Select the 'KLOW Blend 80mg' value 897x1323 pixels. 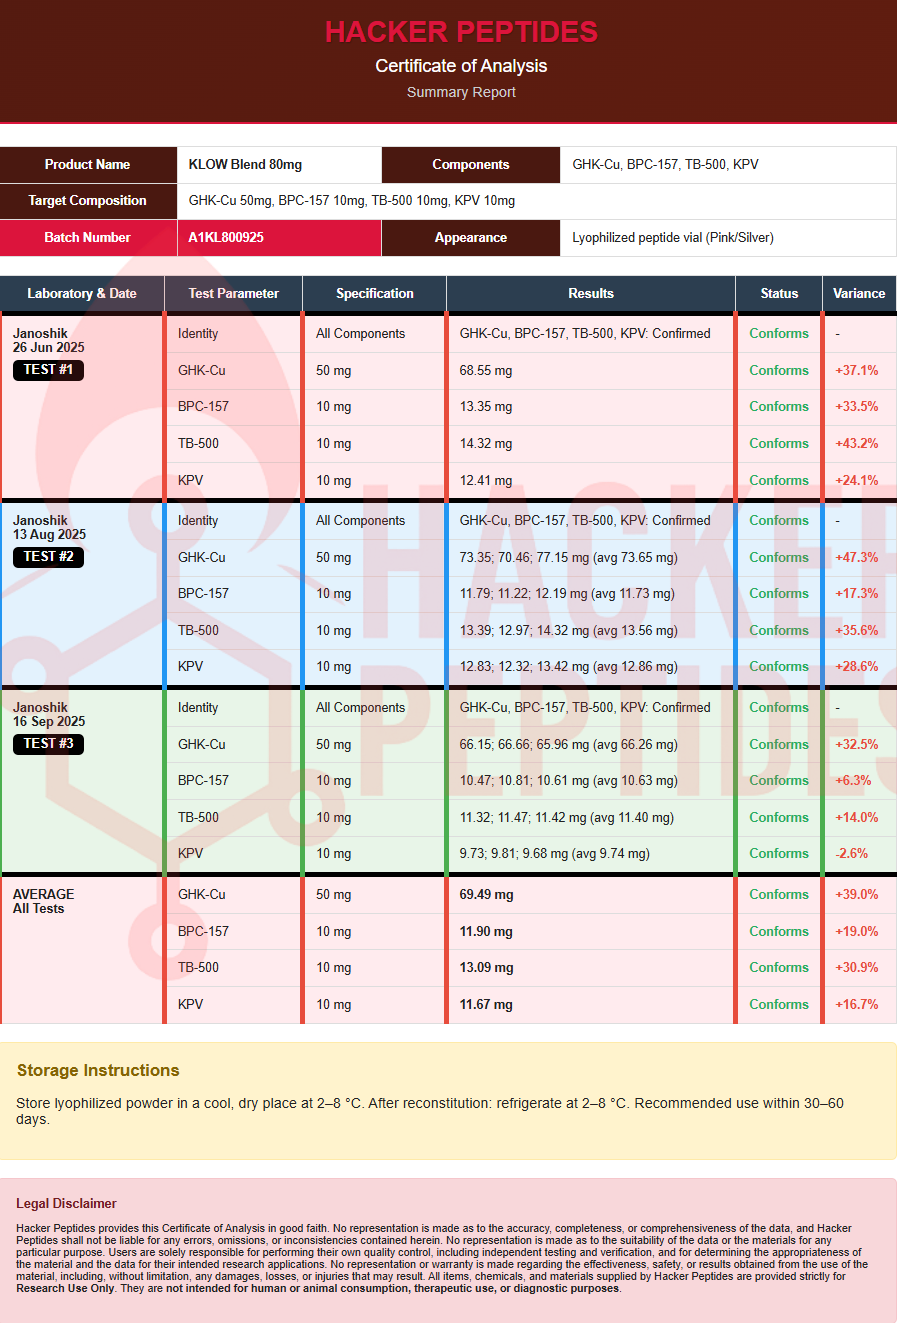pos(245,165)
